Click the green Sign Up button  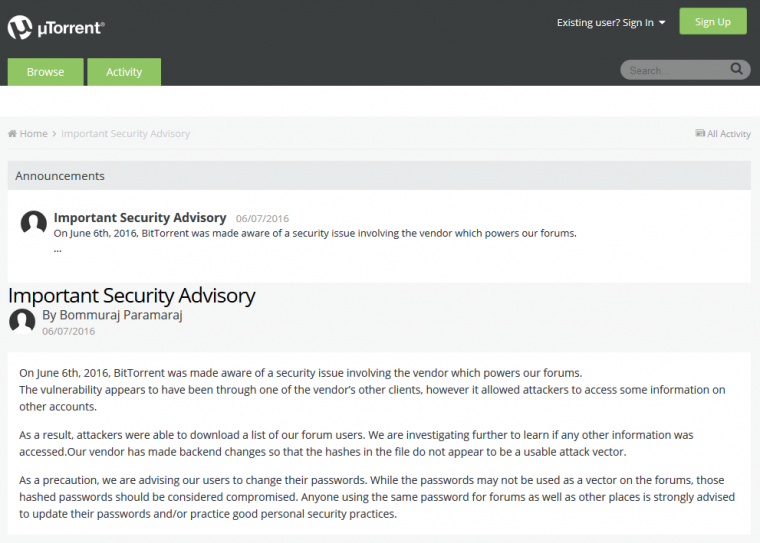[712, 21]
